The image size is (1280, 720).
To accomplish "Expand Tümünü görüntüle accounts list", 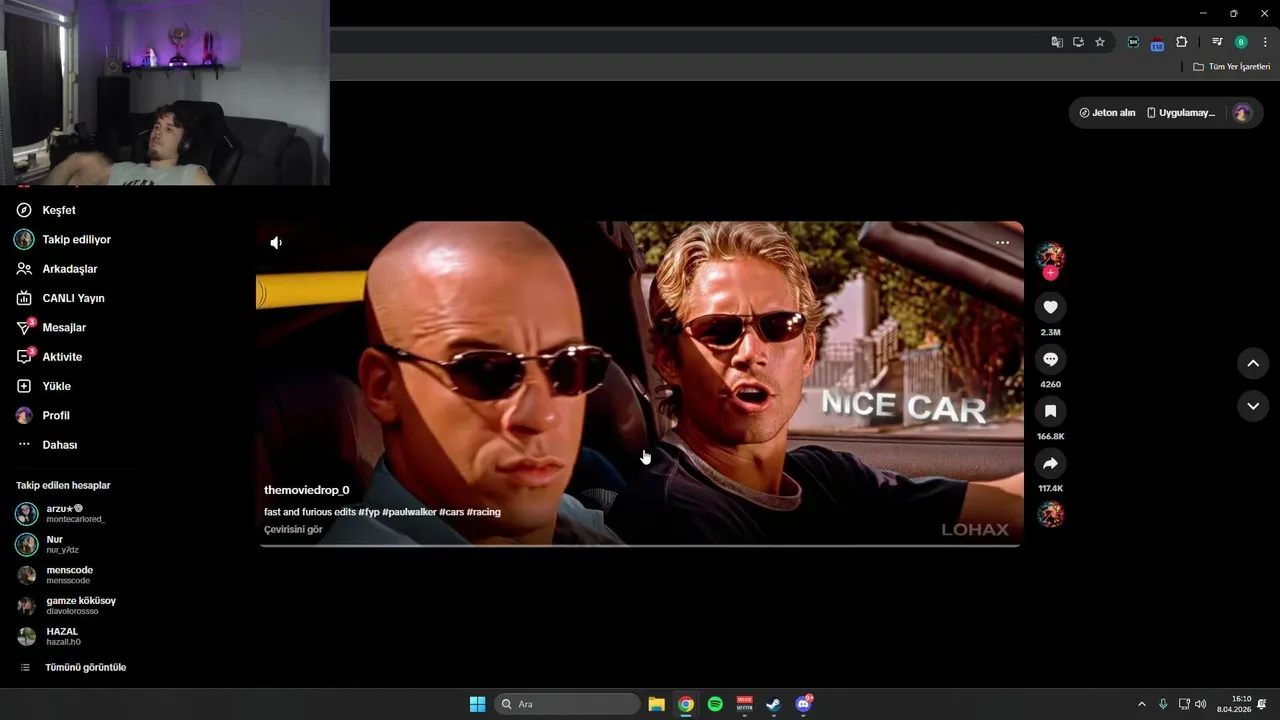I will [x=74, y=667].
